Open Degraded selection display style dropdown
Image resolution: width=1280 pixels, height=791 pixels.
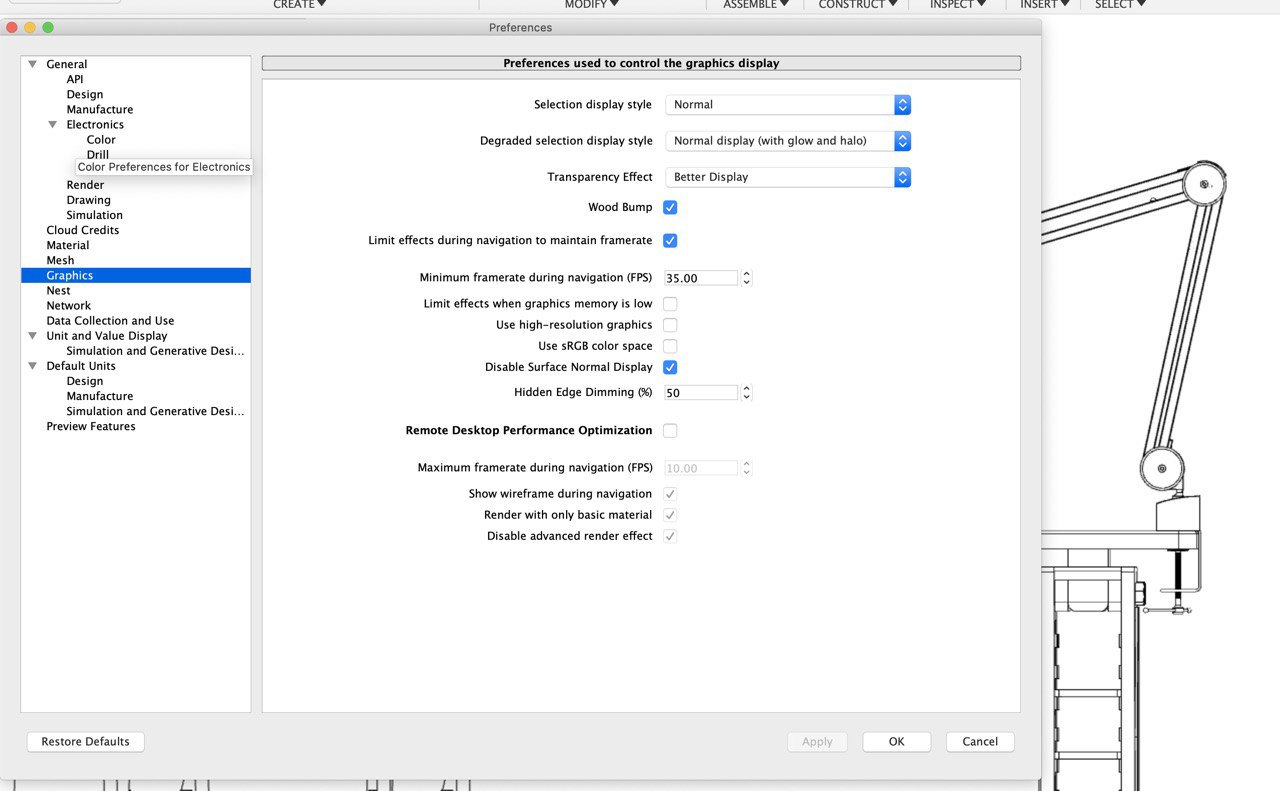[788, 141]
